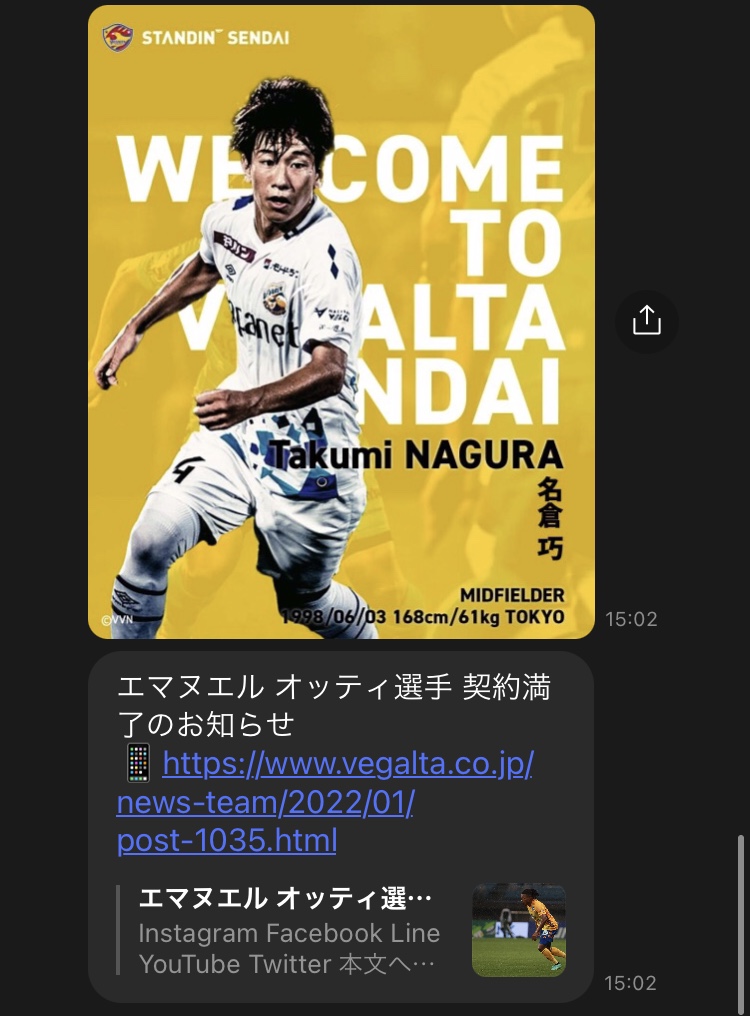Tap the 15:02 timestamp beside the link message
This screenshot has width=750, height=1016.
tap(630, 983)
